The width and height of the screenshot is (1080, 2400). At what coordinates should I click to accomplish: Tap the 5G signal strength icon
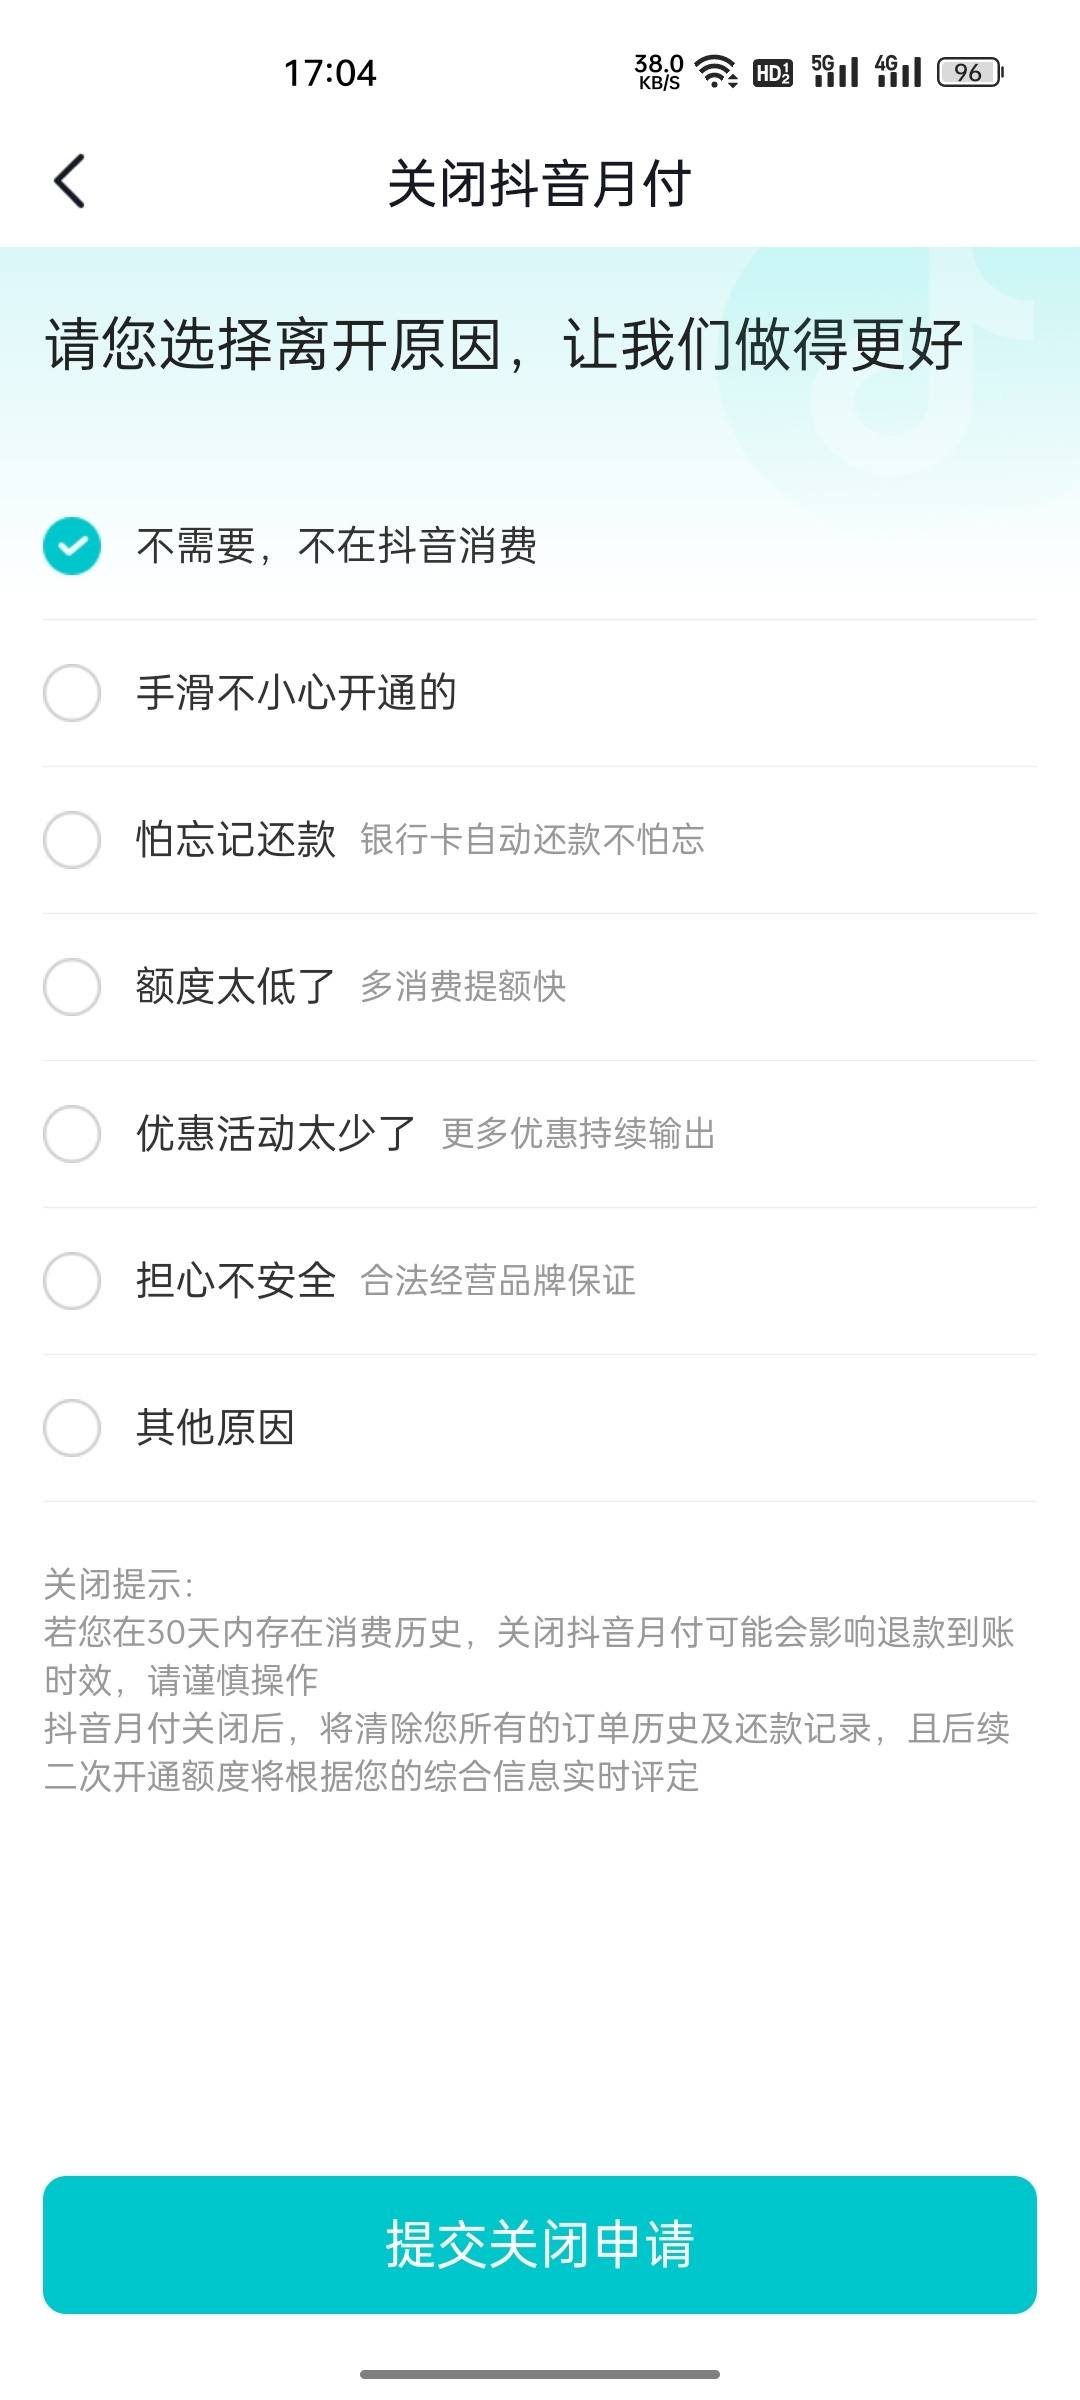click(x=835, y=71)
